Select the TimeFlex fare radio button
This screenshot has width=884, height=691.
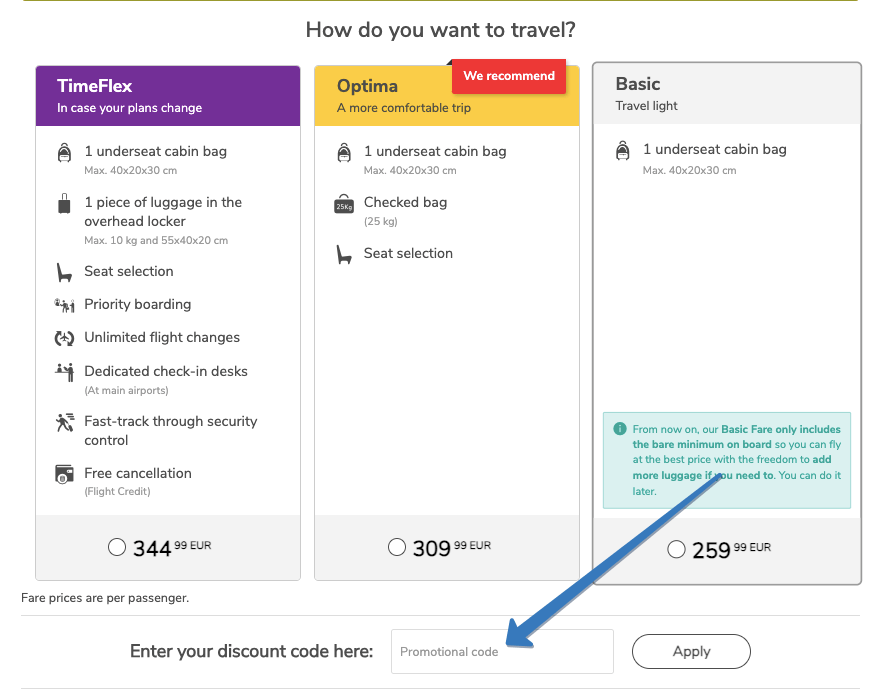coord(117,547)
